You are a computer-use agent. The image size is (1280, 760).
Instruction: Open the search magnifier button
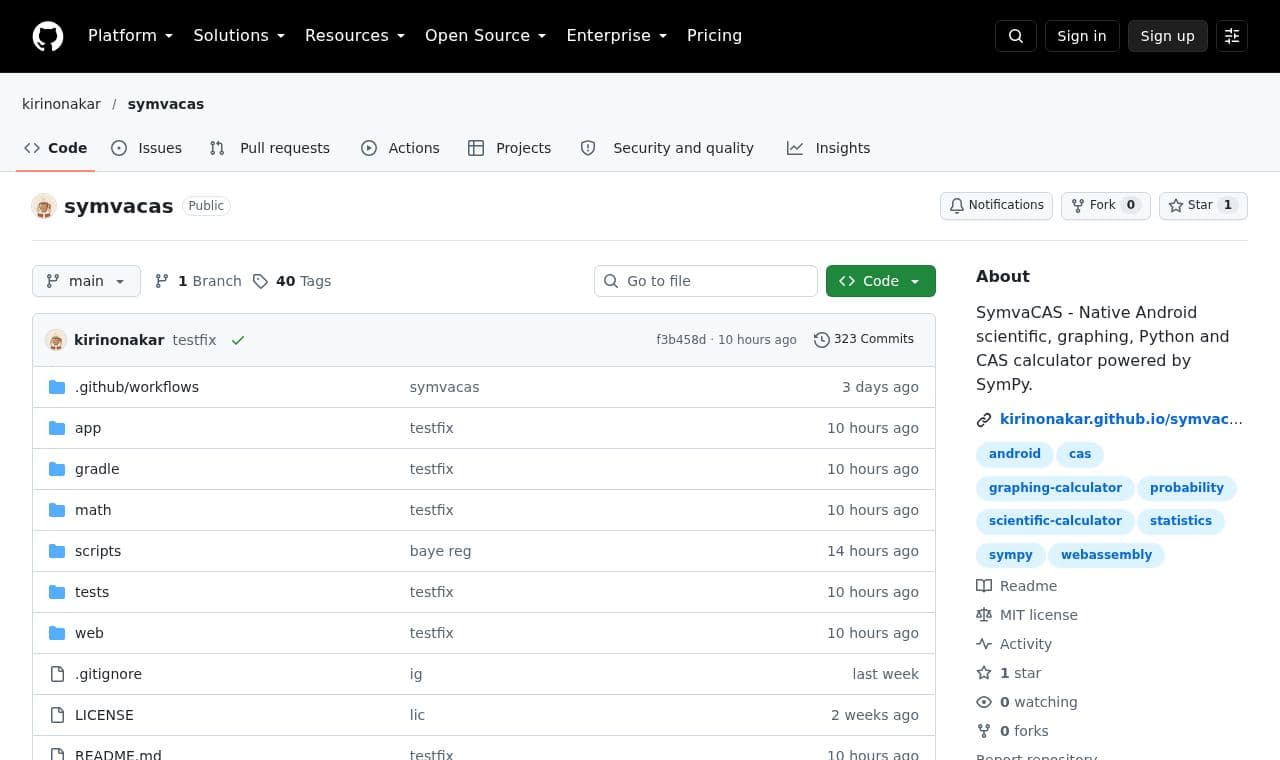(x=1016, y=36)
